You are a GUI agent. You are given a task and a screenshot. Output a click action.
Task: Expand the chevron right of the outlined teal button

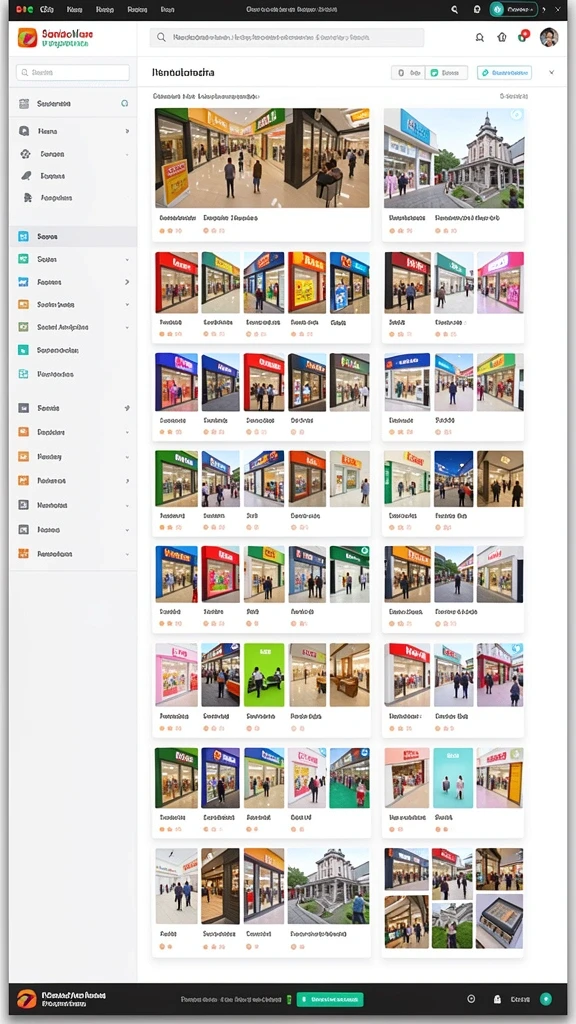pos(552,72)
